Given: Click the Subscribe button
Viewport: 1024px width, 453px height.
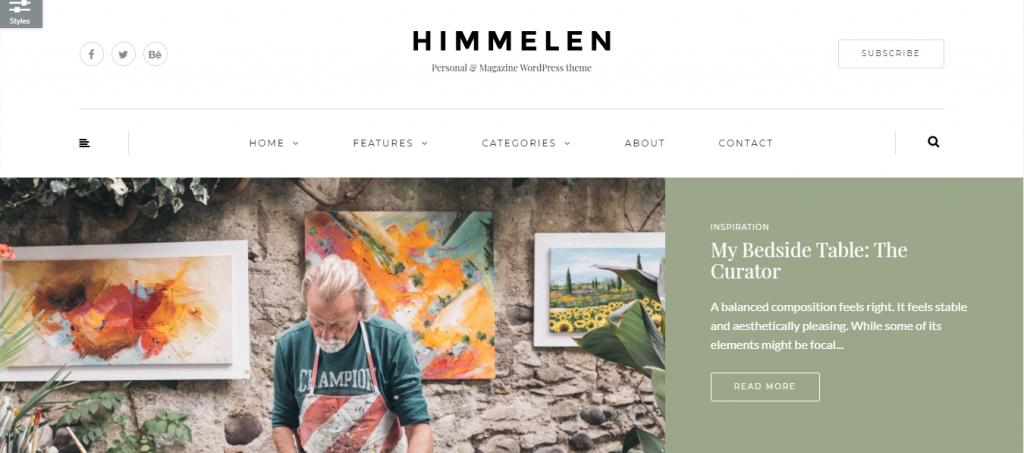Looking at the screenshot, I should tap(891, 54).
